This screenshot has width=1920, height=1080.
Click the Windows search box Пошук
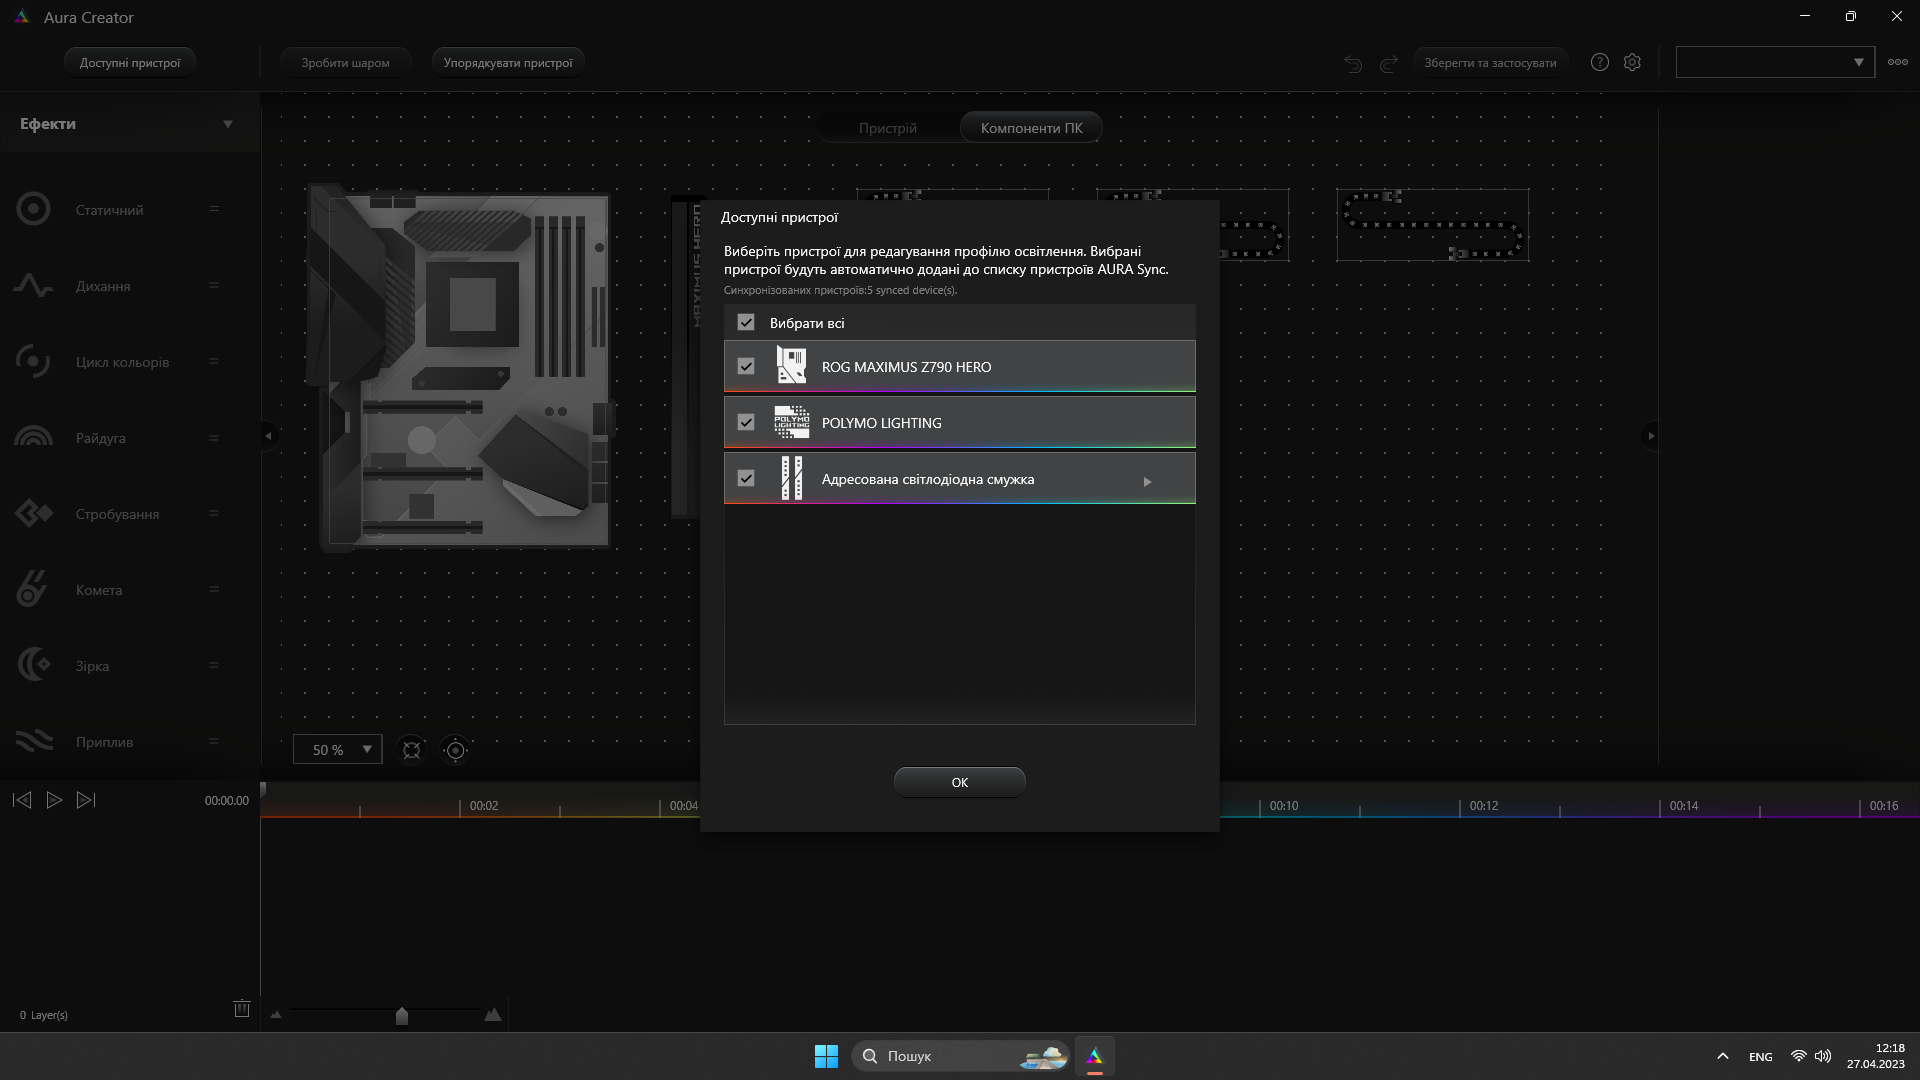pos(960,1056)
